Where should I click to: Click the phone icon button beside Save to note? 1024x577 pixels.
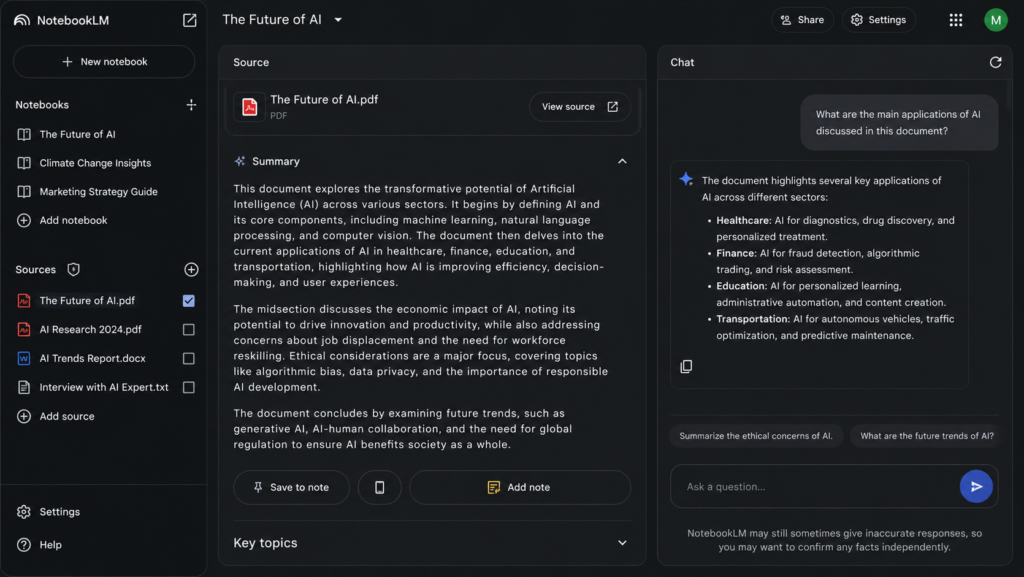(x=379, y=487)
